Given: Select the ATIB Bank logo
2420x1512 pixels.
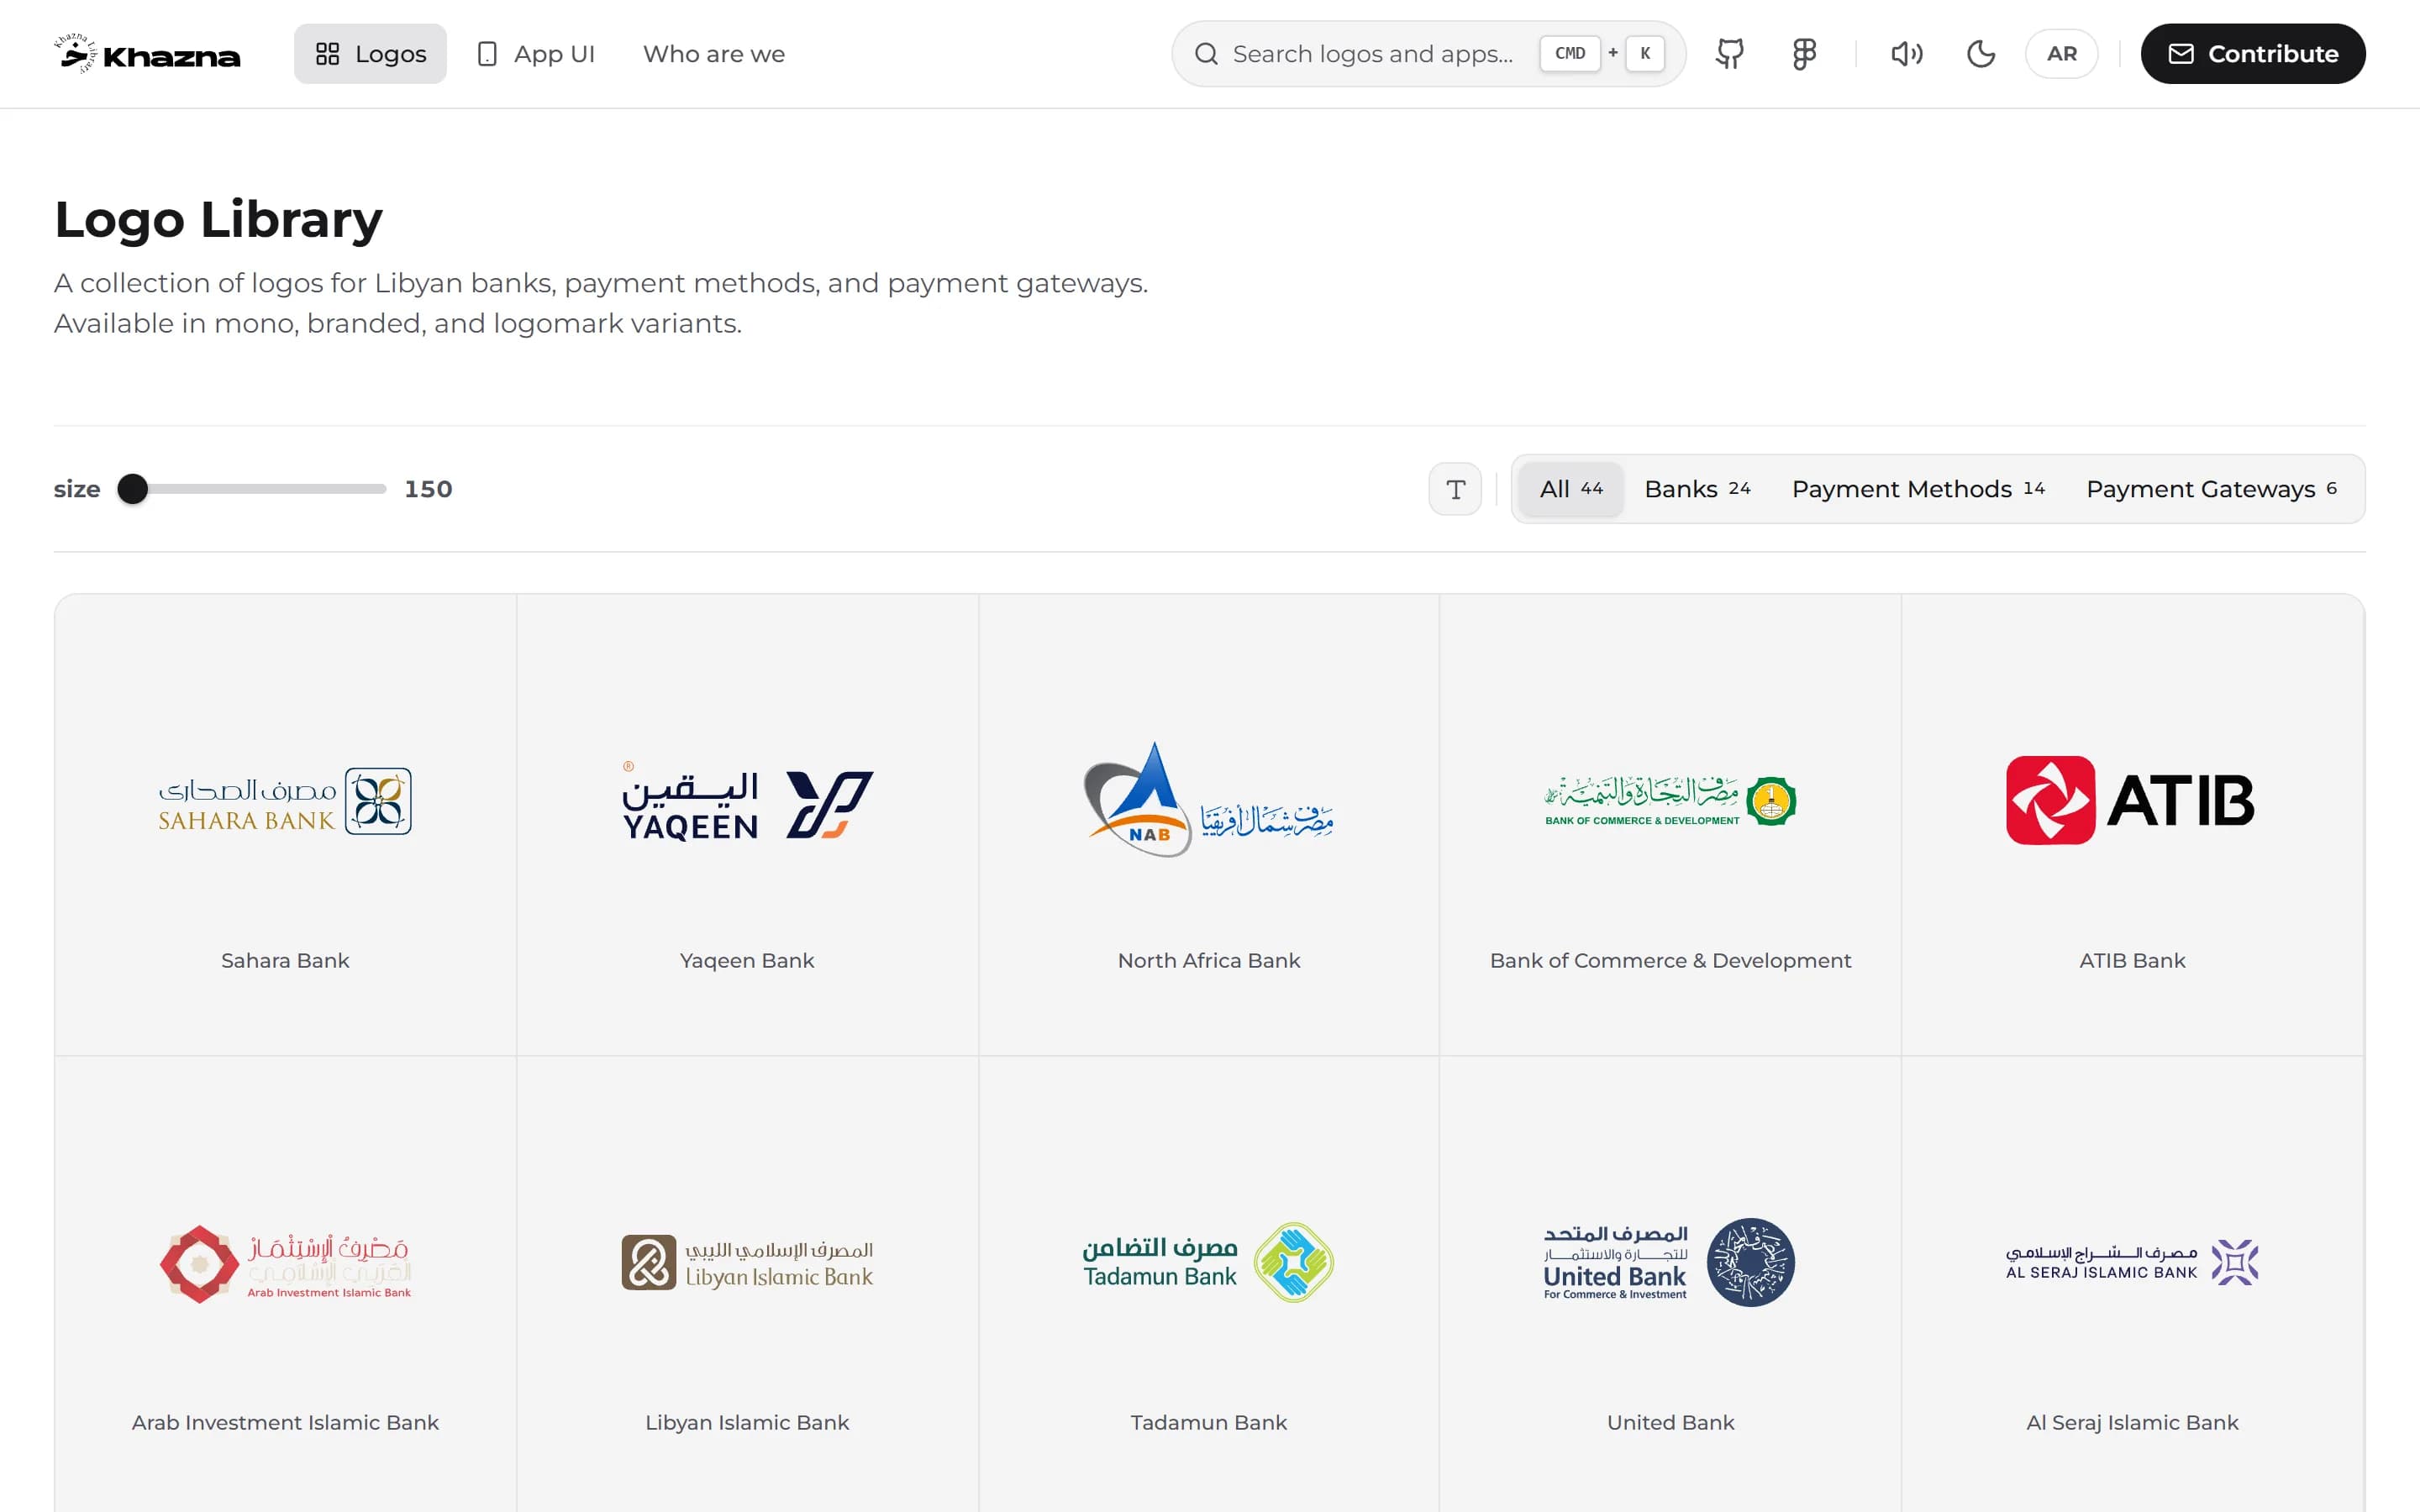Looking at the screenshot, I should click(2131, 800).
